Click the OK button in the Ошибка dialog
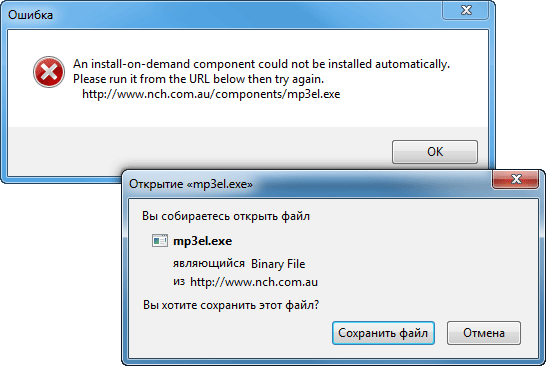Image resolution: width=546 pixels, height=366 pixels. click(435, 152)
